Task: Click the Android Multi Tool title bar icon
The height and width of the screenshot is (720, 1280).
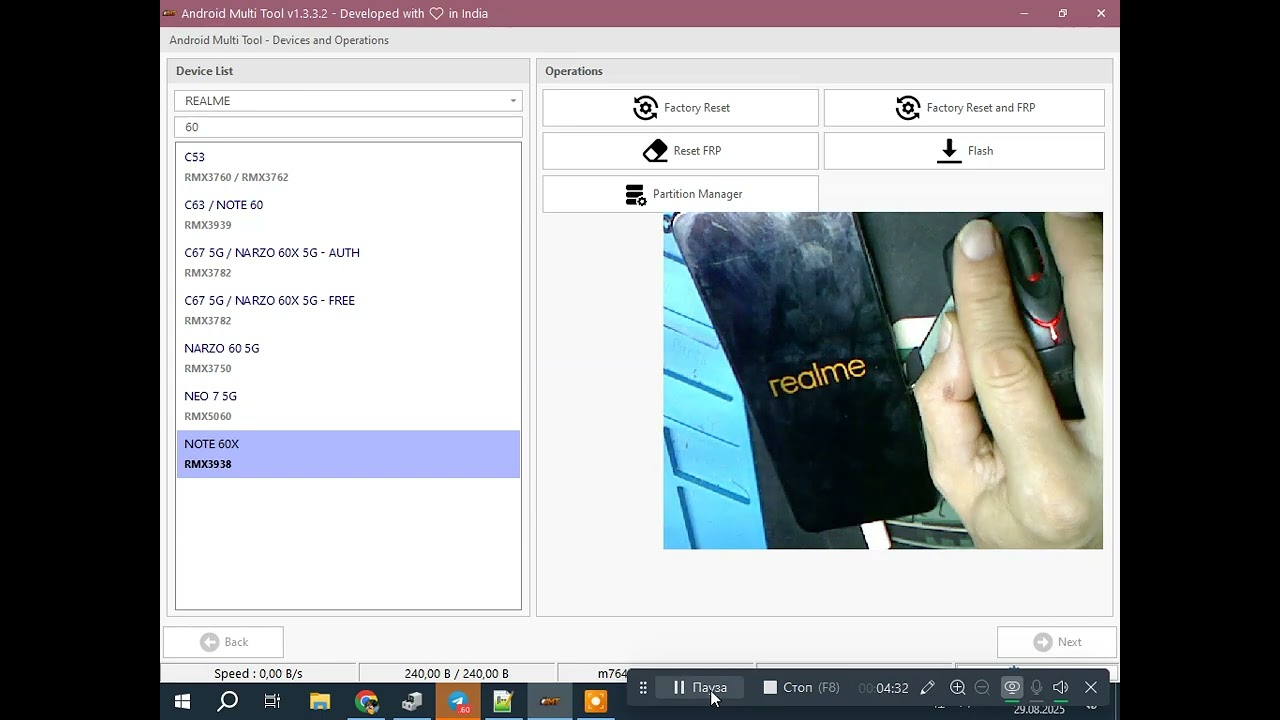Action: (169, 13)
